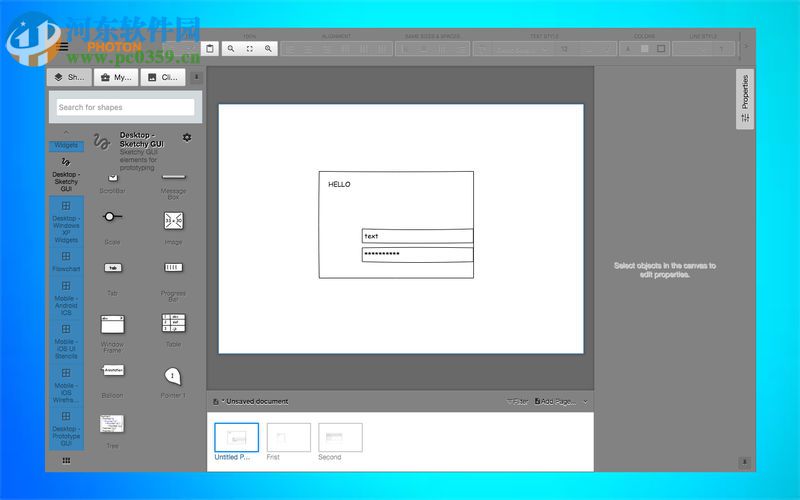Click the Add Page button

pos(555,402)
